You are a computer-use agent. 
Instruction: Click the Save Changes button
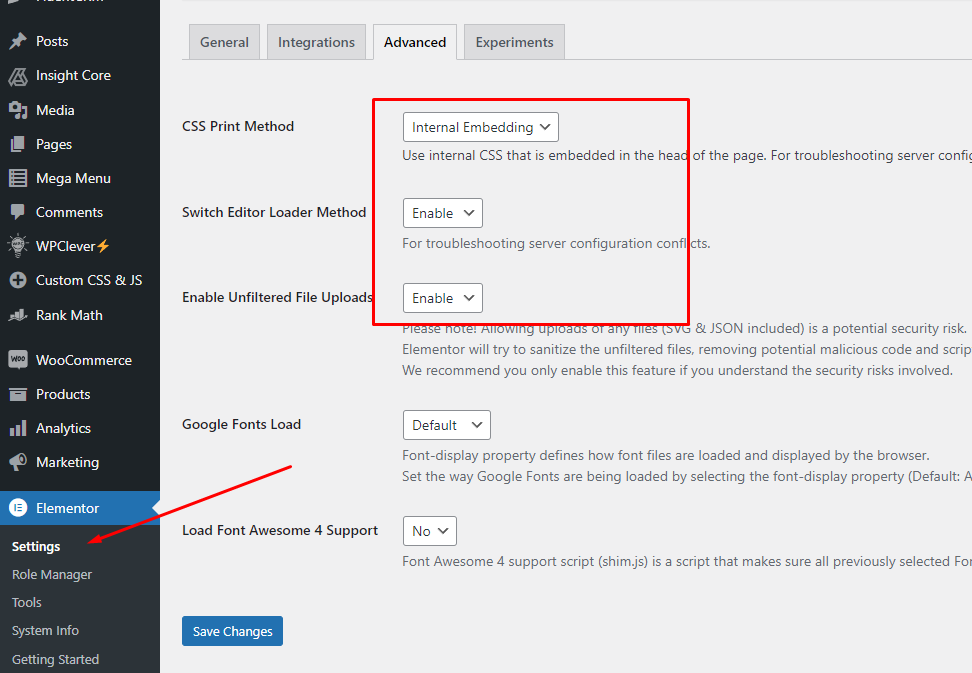(232, 631)
